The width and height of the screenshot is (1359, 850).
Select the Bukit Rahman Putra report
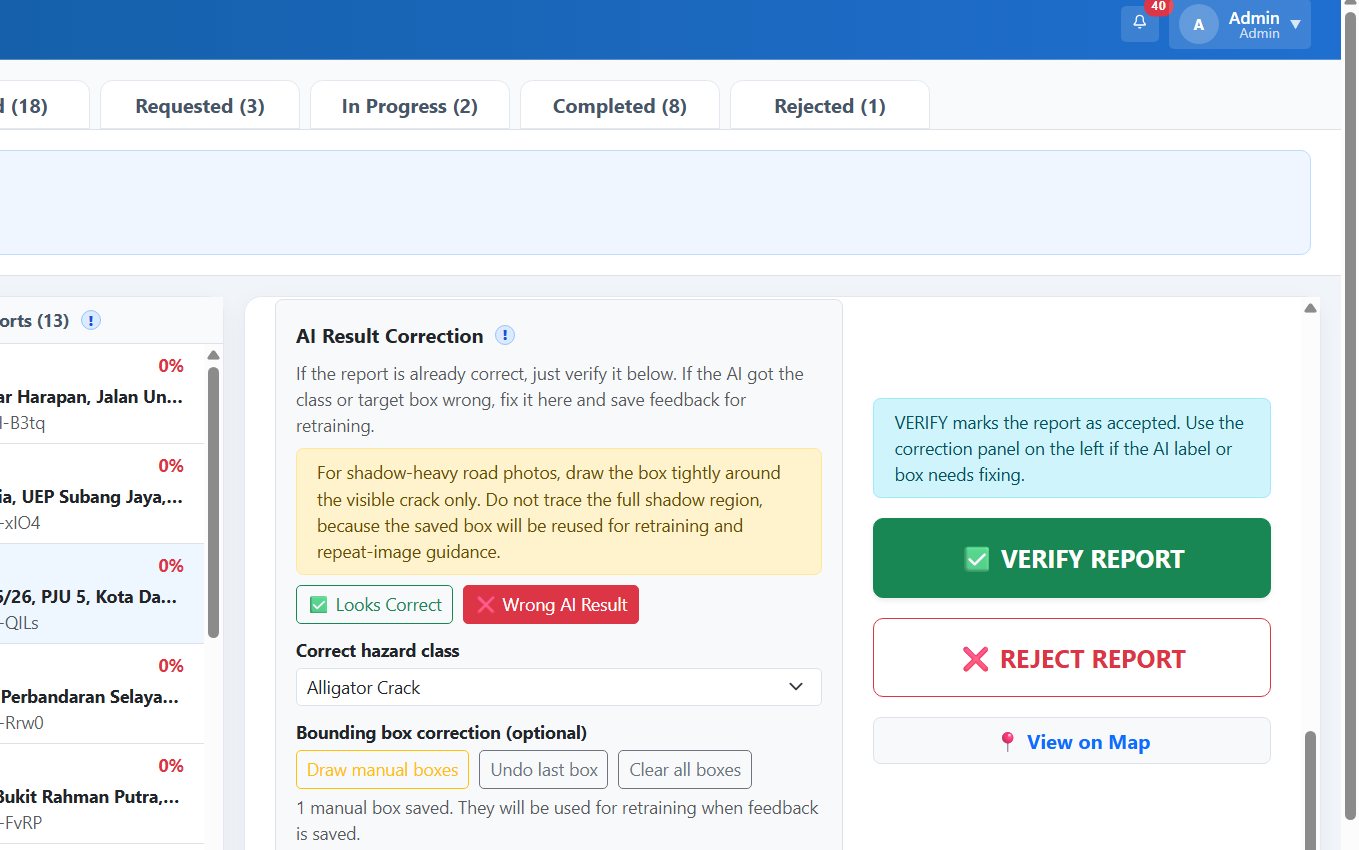click(102, 794)
